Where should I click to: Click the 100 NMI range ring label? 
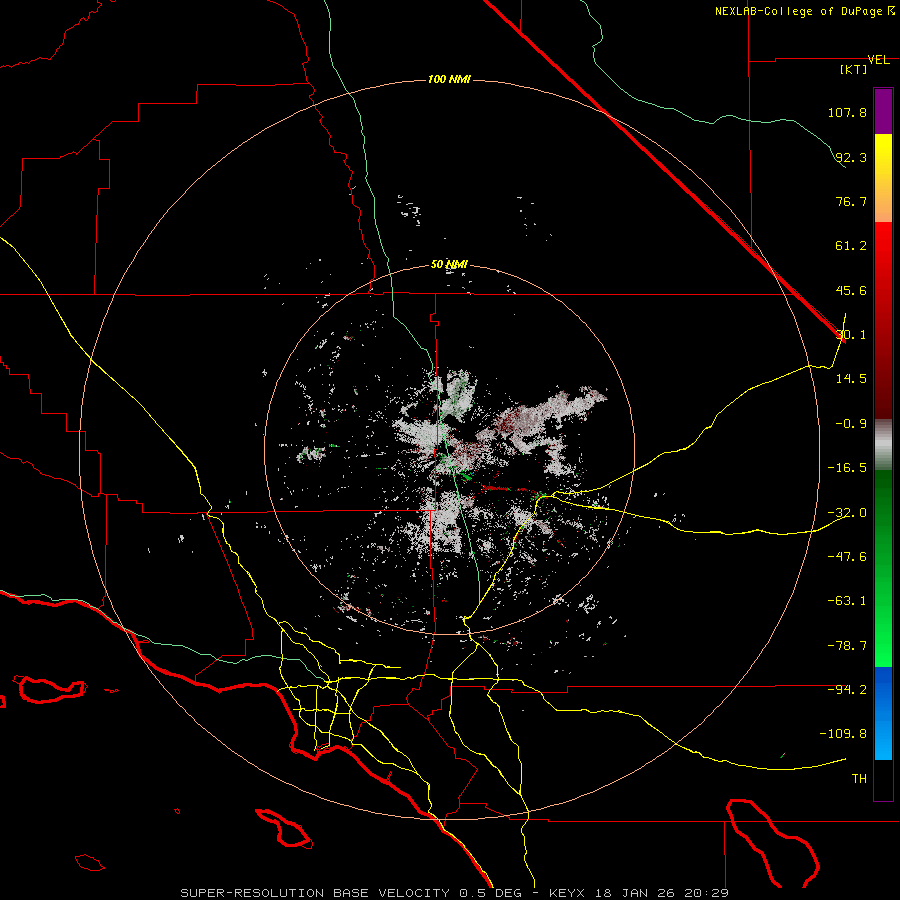click(449, 79)
